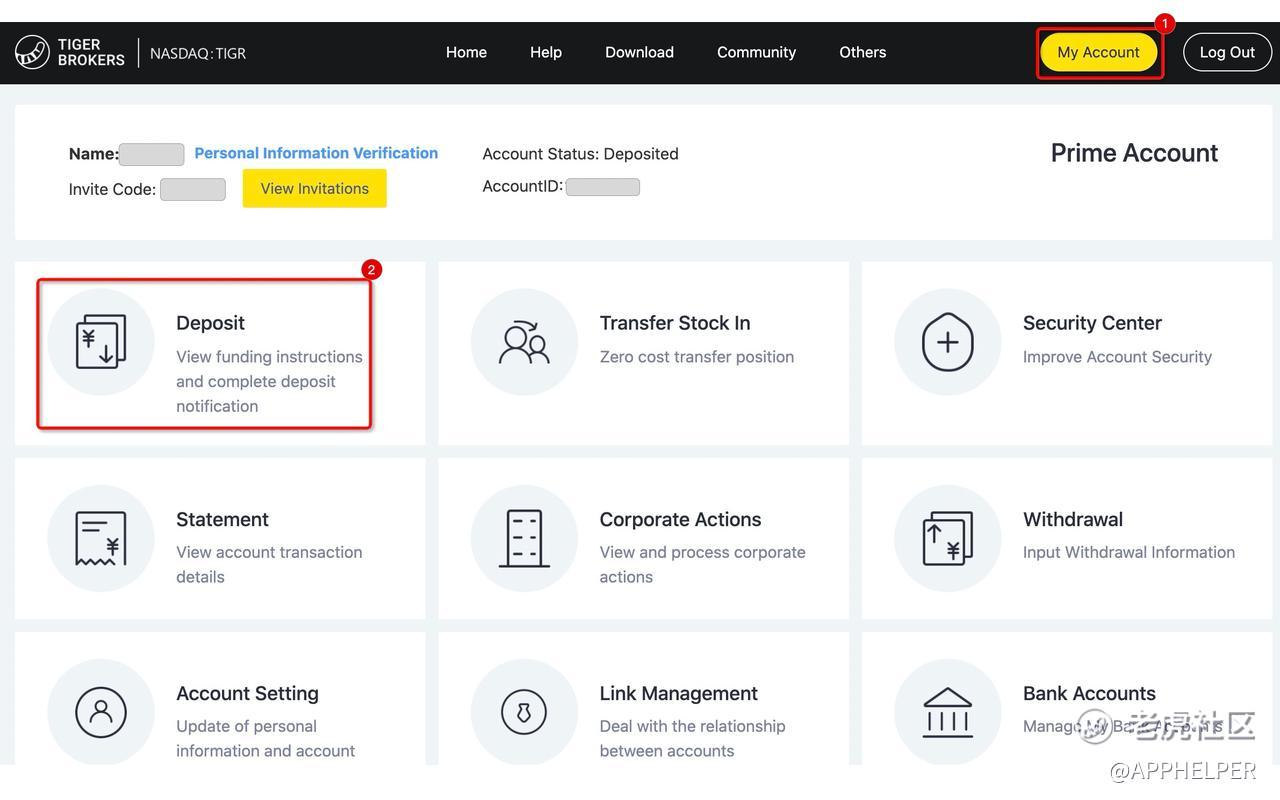
Task: Click the Tiger Brokers logo
Action: pos(70,52)
